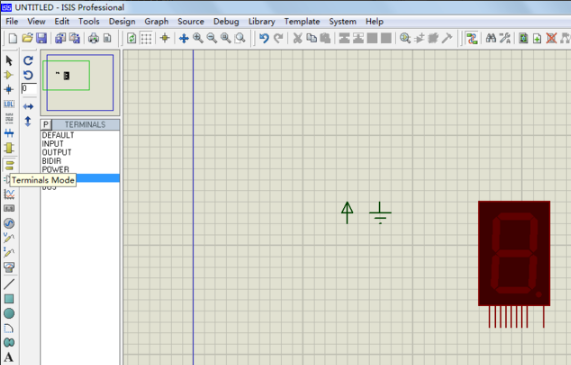Toggle the grid display
The image size is (571, 365).
tap(146, 38)
